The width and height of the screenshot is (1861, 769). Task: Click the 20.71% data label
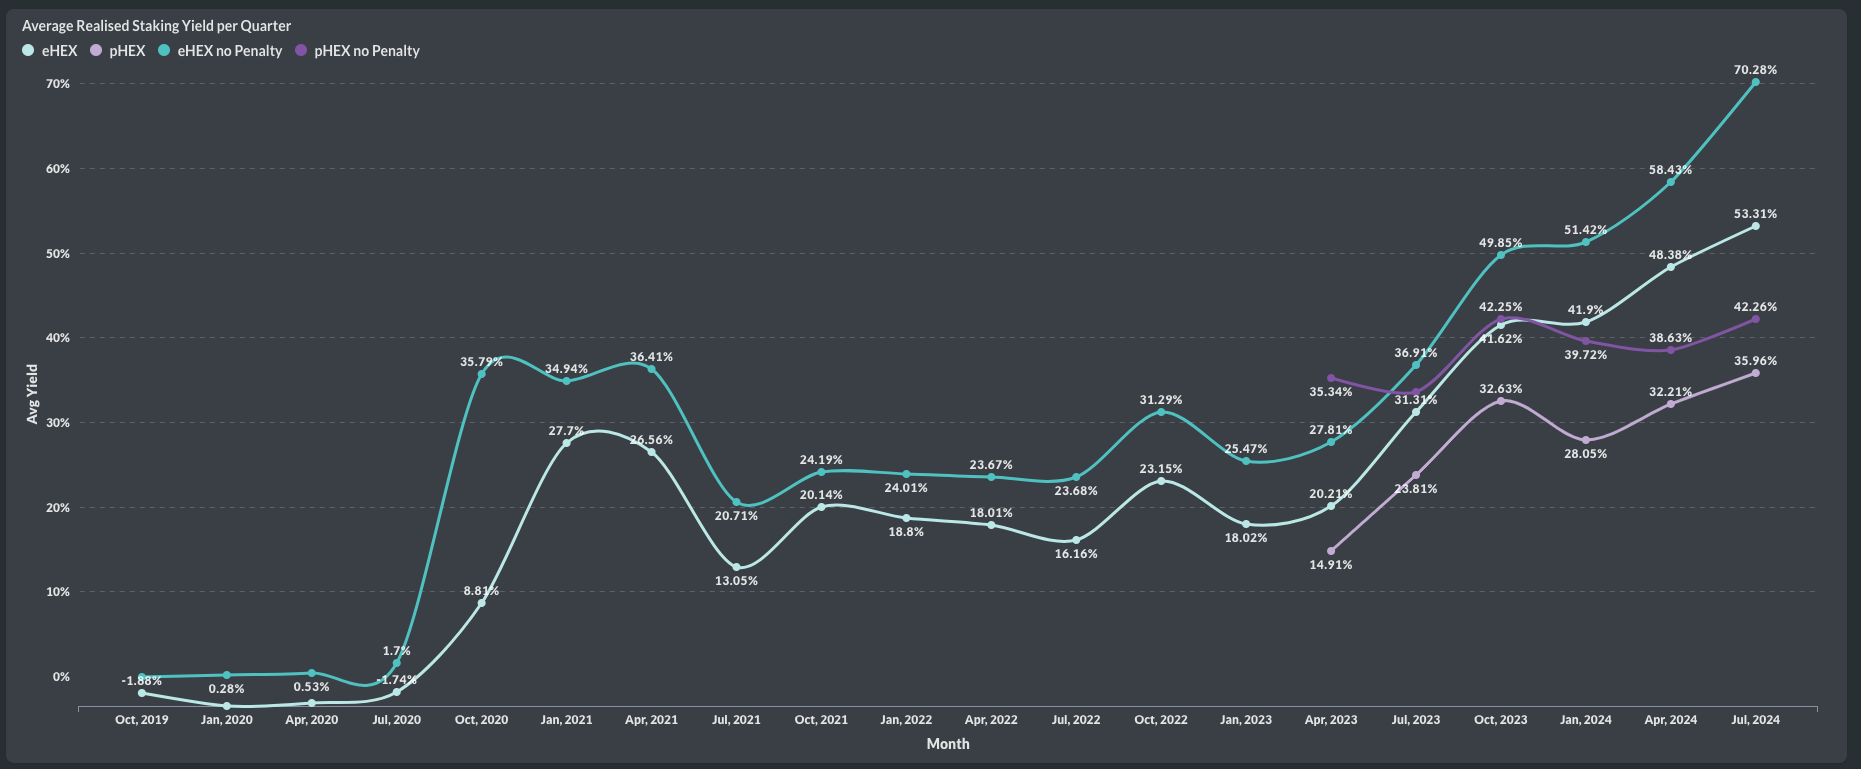coord(736,516)
